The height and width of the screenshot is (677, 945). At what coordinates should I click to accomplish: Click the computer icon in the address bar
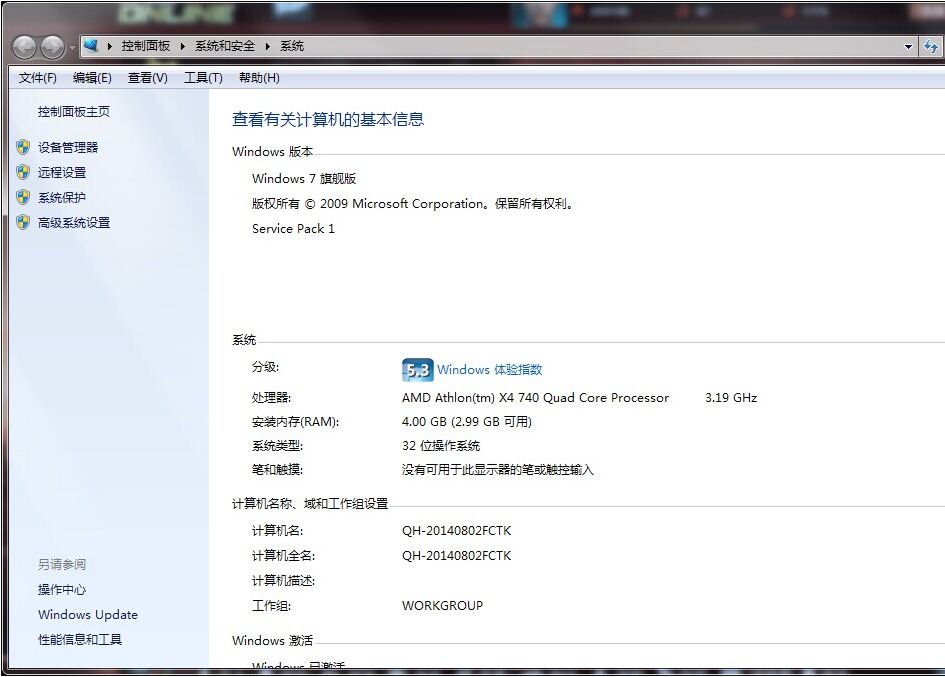pyautogui.click(x=91, y=46)
